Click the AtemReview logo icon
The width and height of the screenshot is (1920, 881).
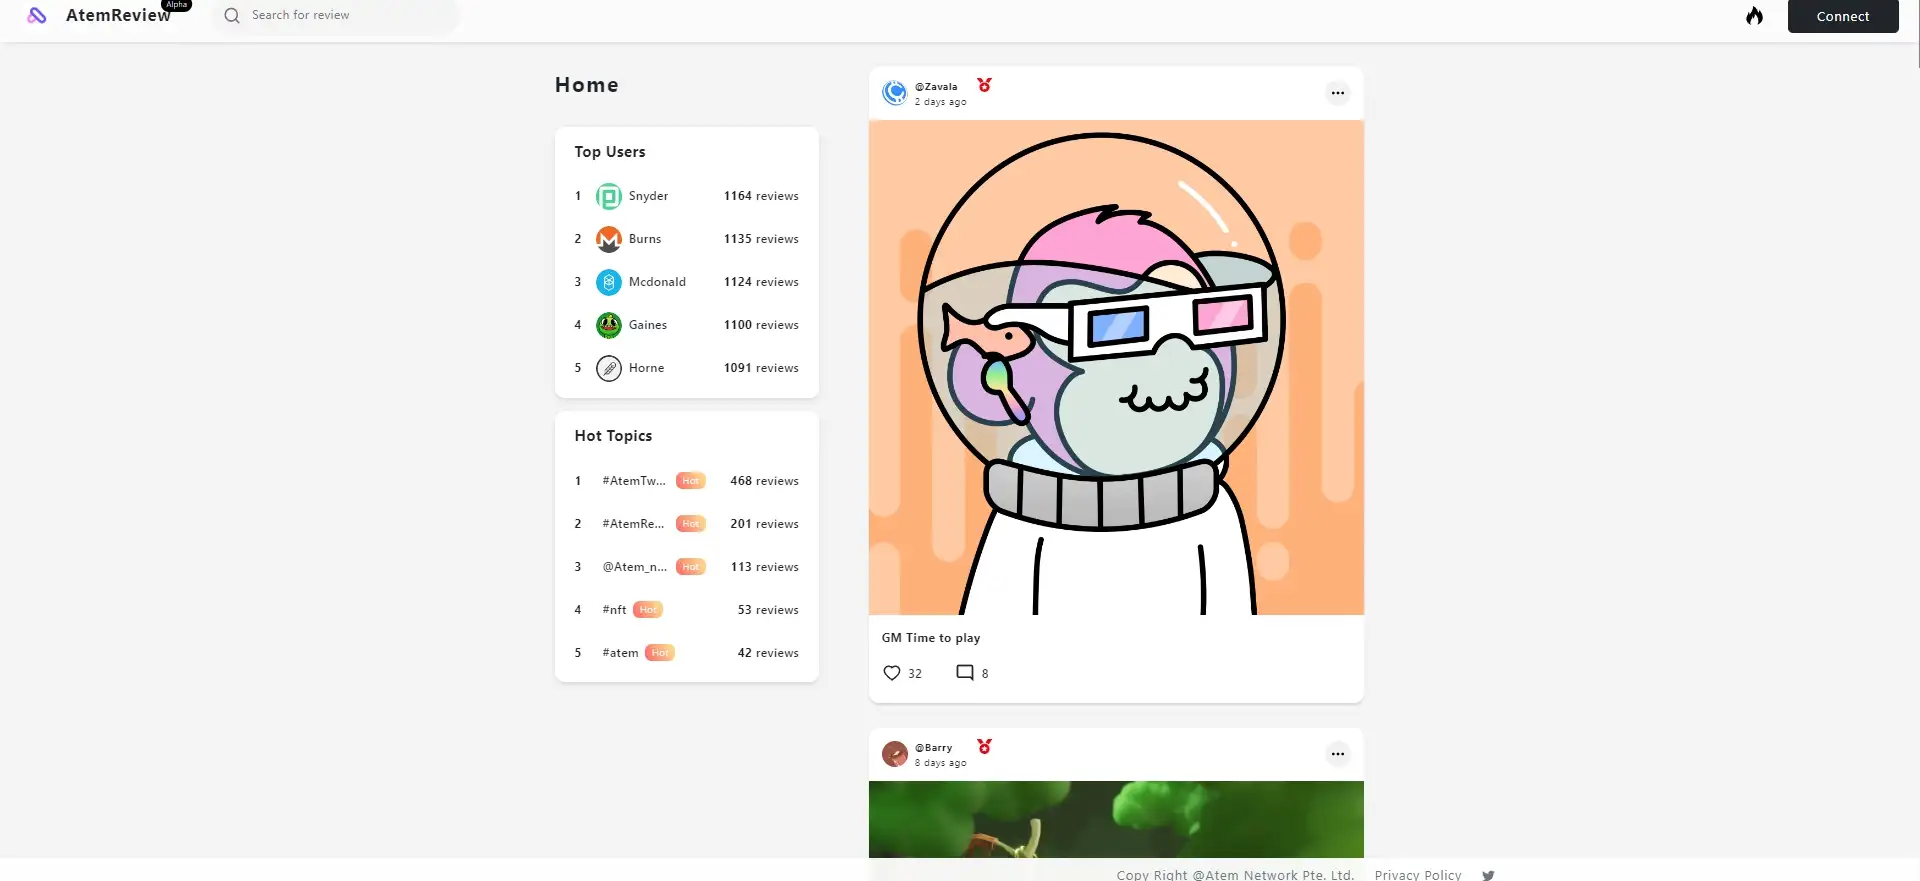coord(37,15)
